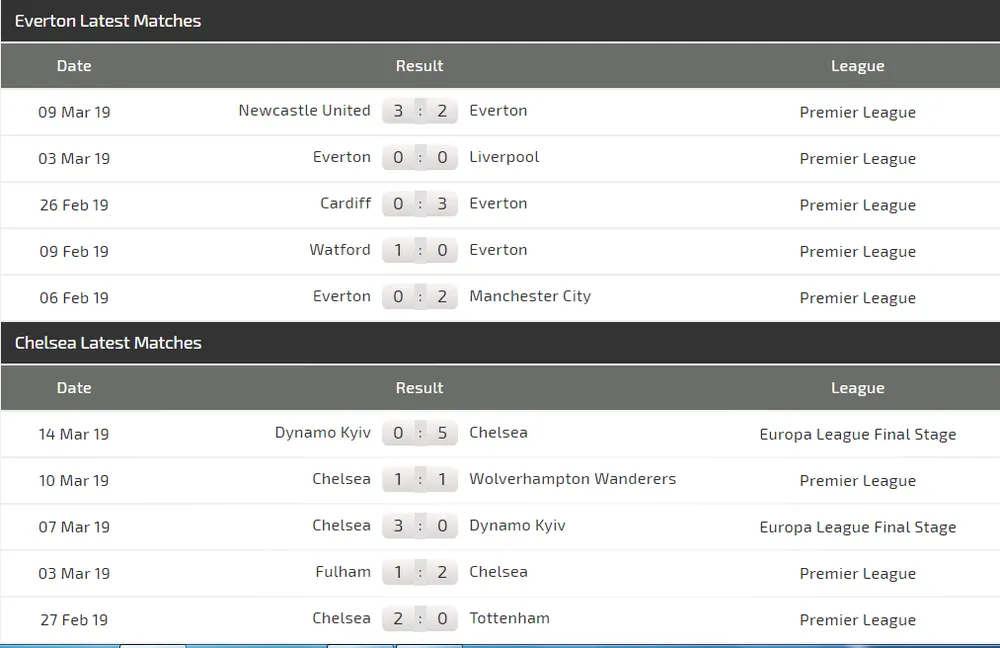This screenshot has width=1000, height=648.
Task: Click the 2:0 score against Tottenham
Action: coord(420,618)
